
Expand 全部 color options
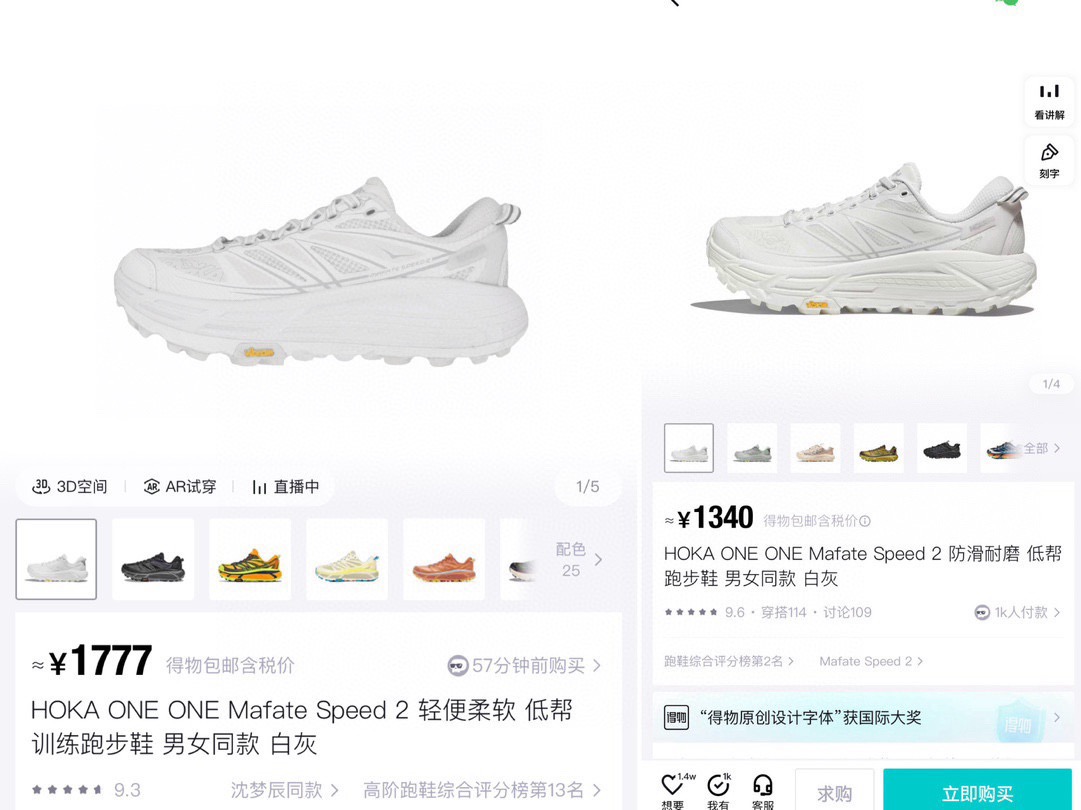1041,449
